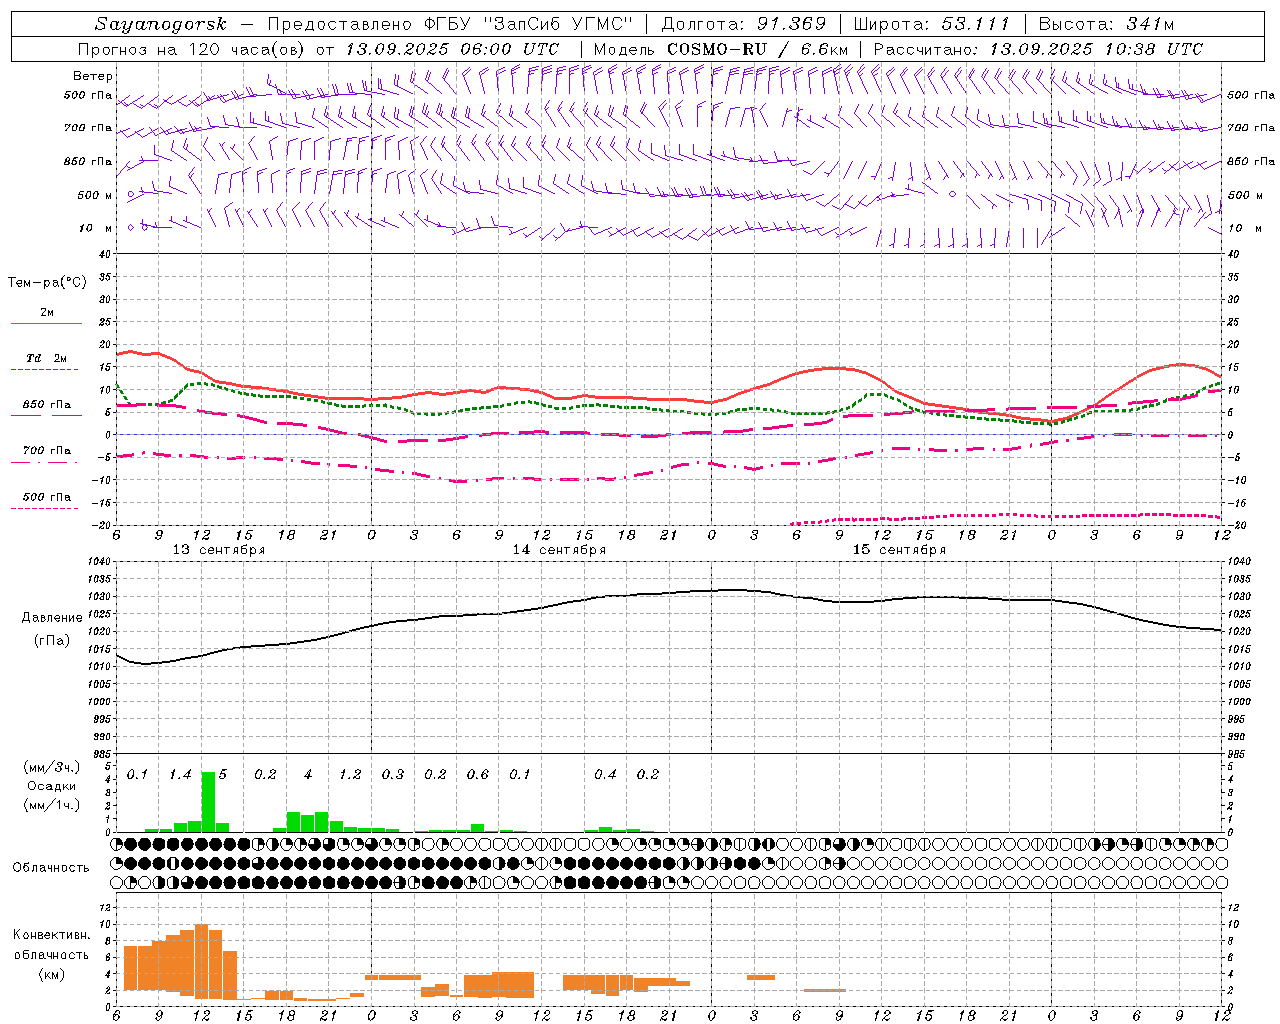This screenshot has width=1280, height=1024.
Task: Click the '0.6' precipitation amount
Action: pyautogui.click(x=478, y=775)
